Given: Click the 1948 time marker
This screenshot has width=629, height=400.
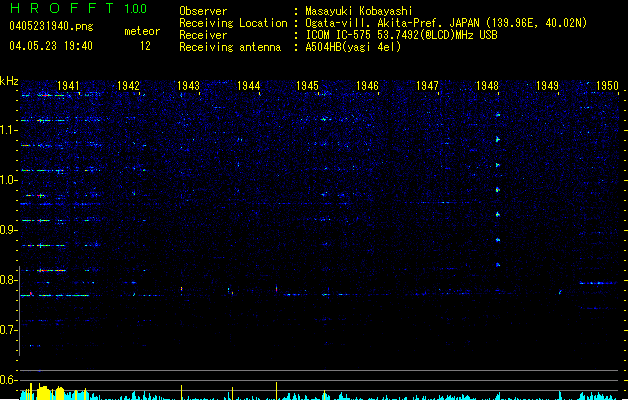Looking at the screenshot, I should (487, 85).
